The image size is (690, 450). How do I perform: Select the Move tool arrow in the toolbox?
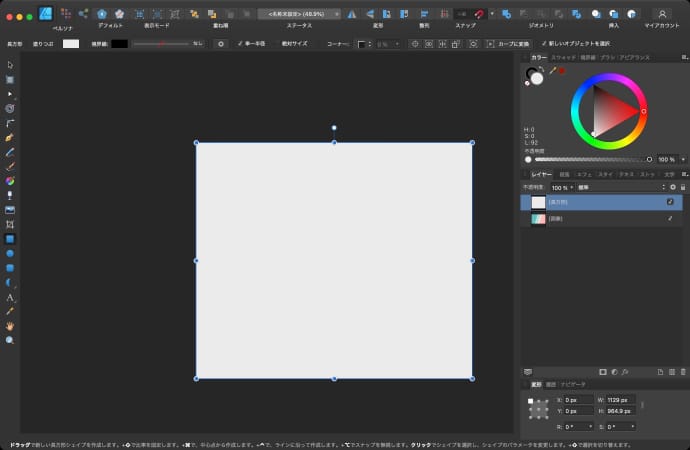click(10, 65)
